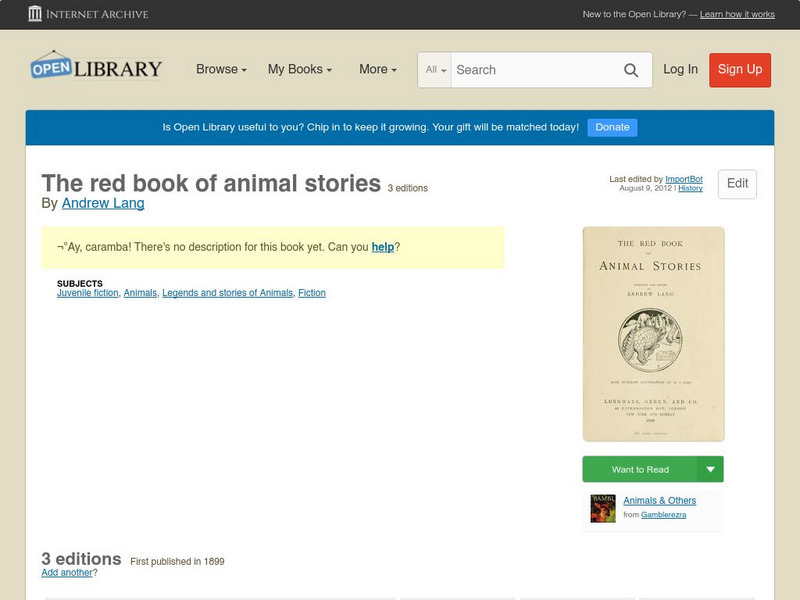Select the "Juvenile fiction" subject link
This screenshot has width=800, height=600.
[88, 294]
